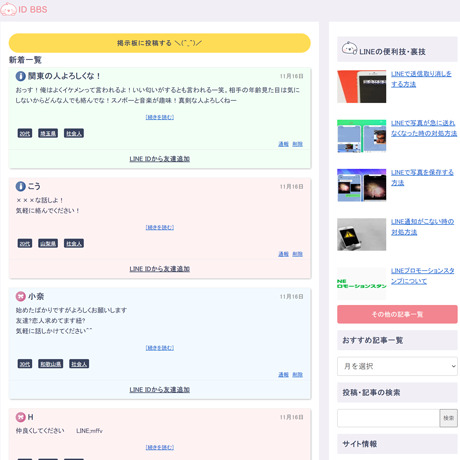Open 続きを読む in 小奈 post

[x=160, y=348]
